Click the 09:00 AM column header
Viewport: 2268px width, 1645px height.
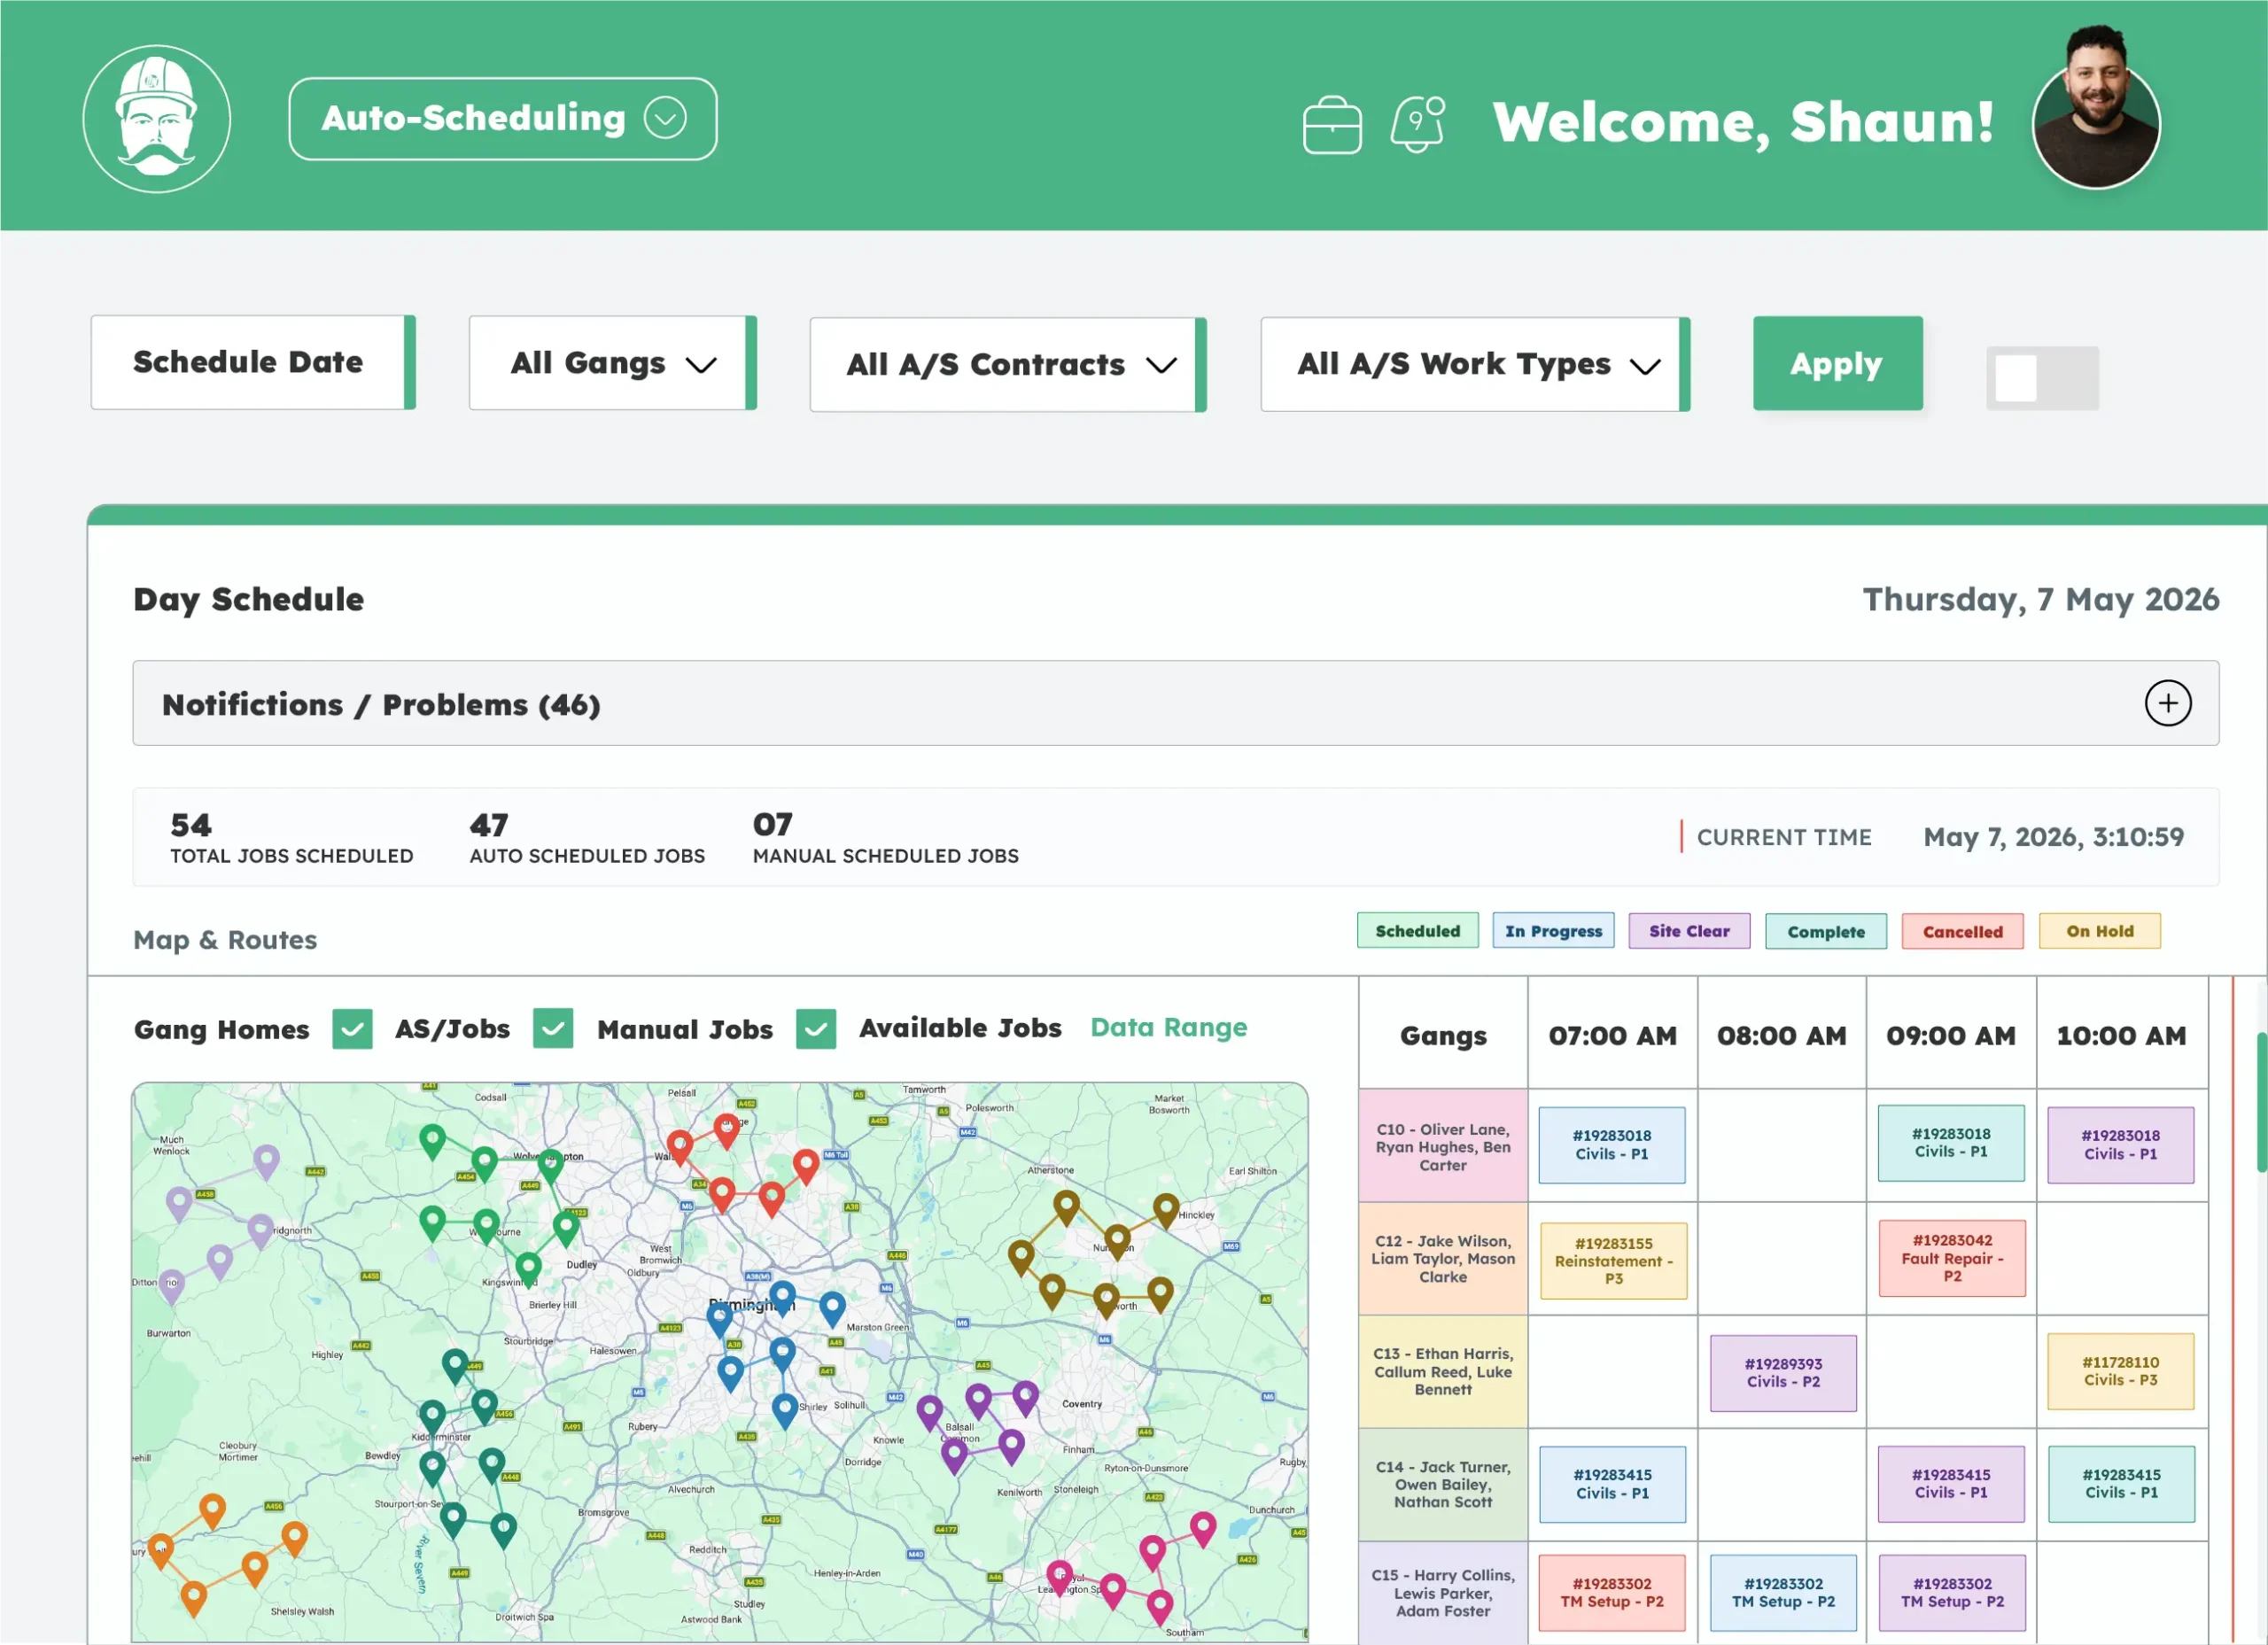(x=1951, y=1035)
